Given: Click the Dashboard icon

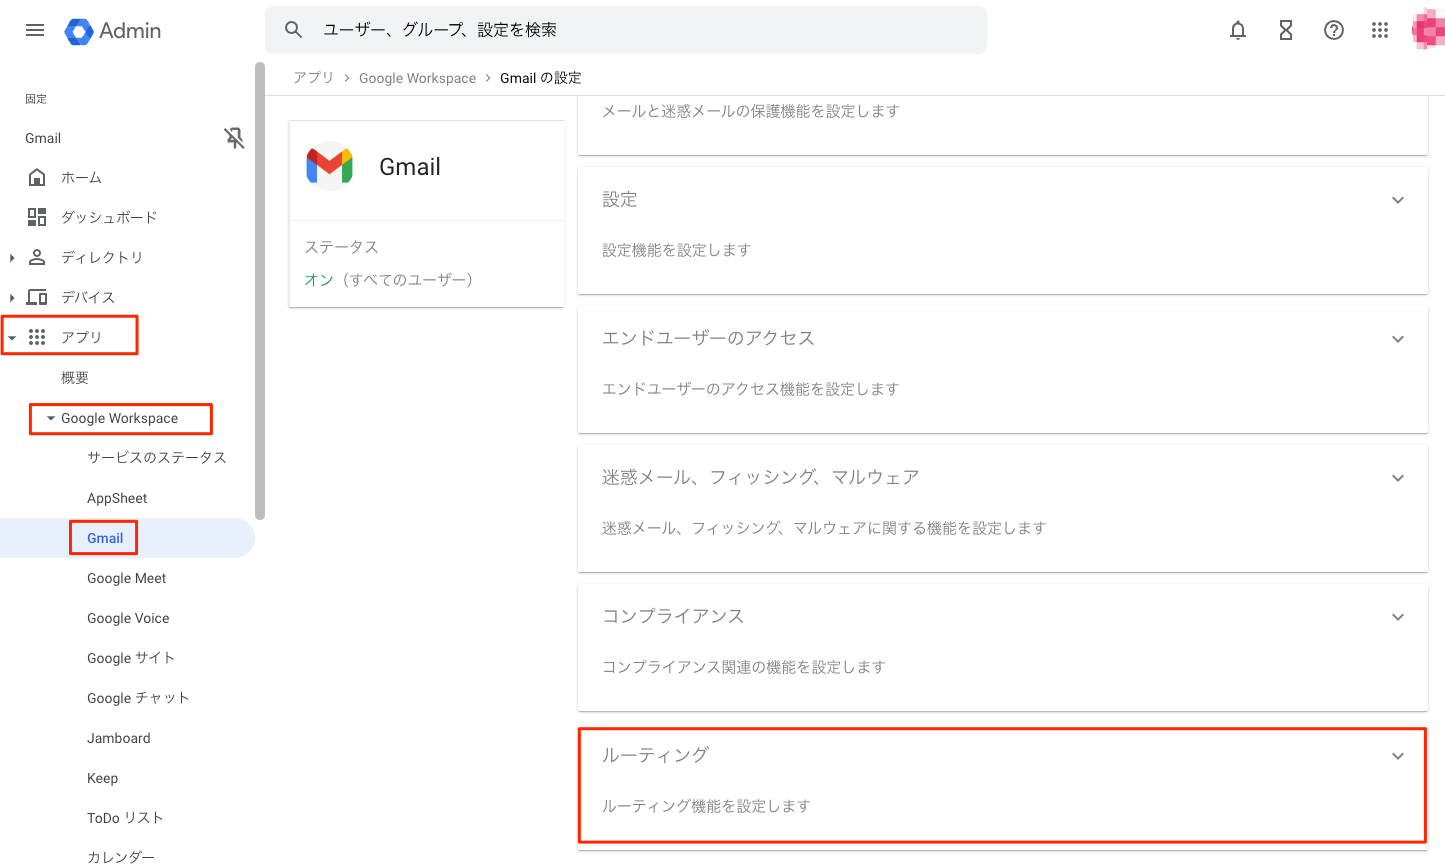Looking at the screenshot, I should click(37, 217).
